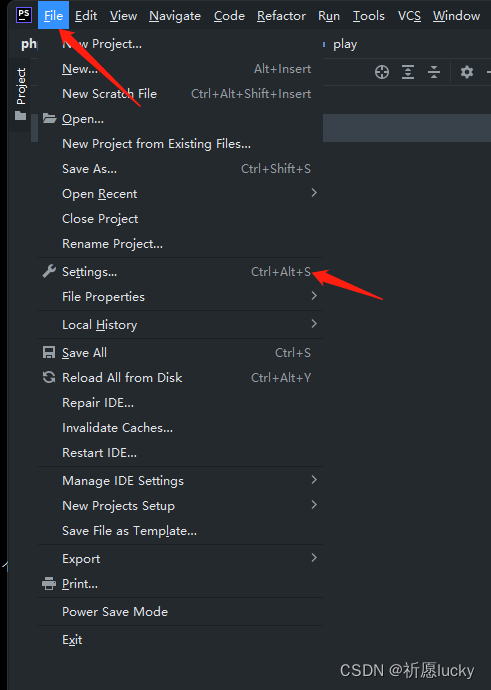Screen dimensions: 491x690
Task: Click the printer icon beside Print...
Action: pyautogui.click(x=49, y=584)
